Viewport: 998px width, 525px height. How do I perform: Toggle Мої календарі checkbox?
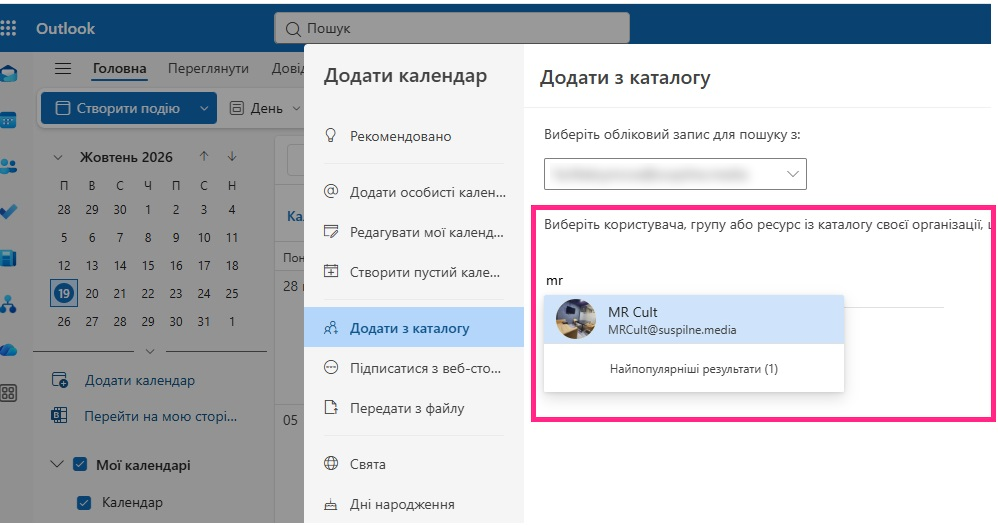coord(80,465)
